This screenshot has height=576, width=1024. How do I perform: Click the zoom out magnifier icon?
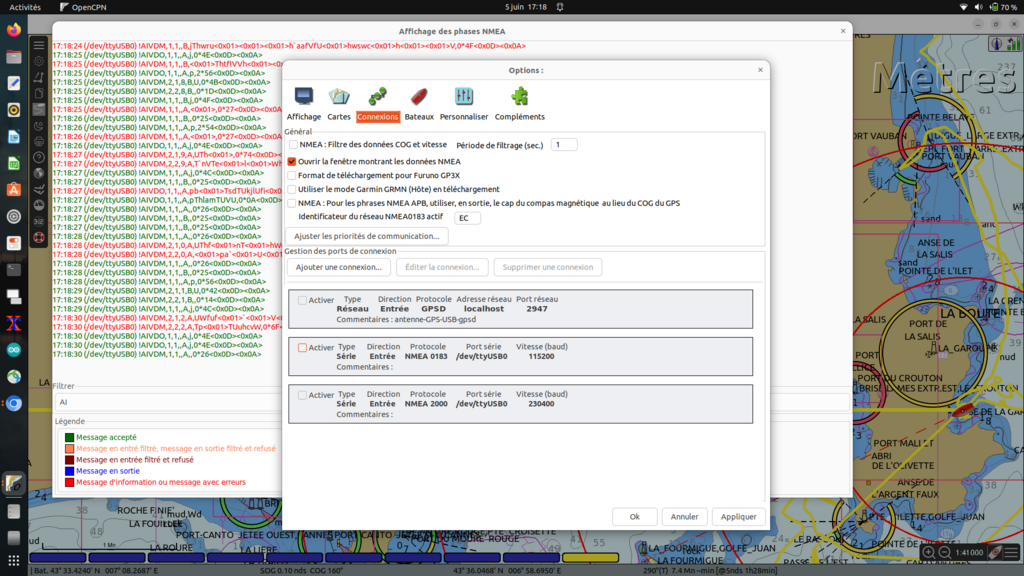(945, 552)
